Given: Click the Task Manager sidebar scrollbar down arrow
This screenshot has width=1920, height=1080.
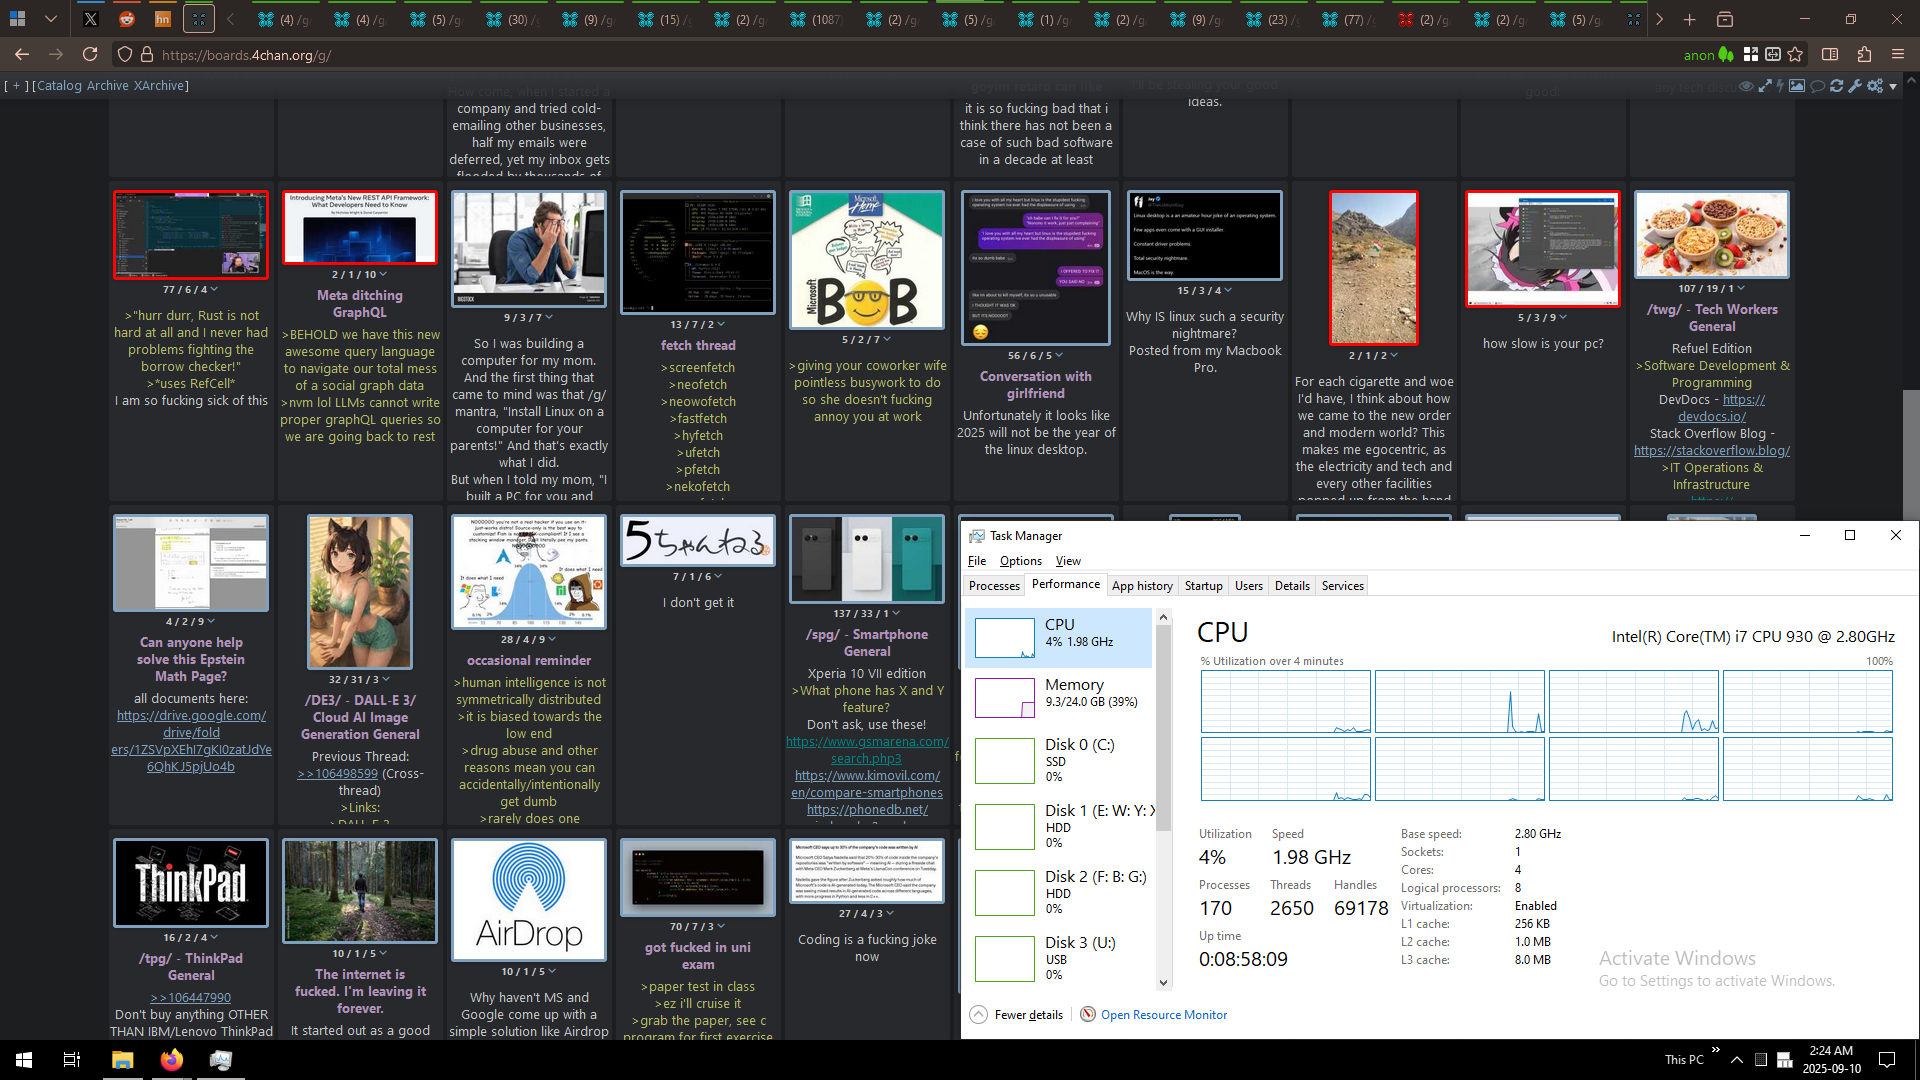Looking at the screenshot, I should pyautogui.click(x=1163, y=983).
